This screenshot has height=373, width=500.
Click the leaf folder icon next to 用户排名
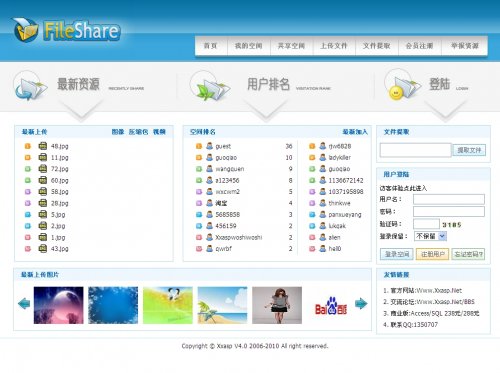pyautogui.click(x=210, y=86)
